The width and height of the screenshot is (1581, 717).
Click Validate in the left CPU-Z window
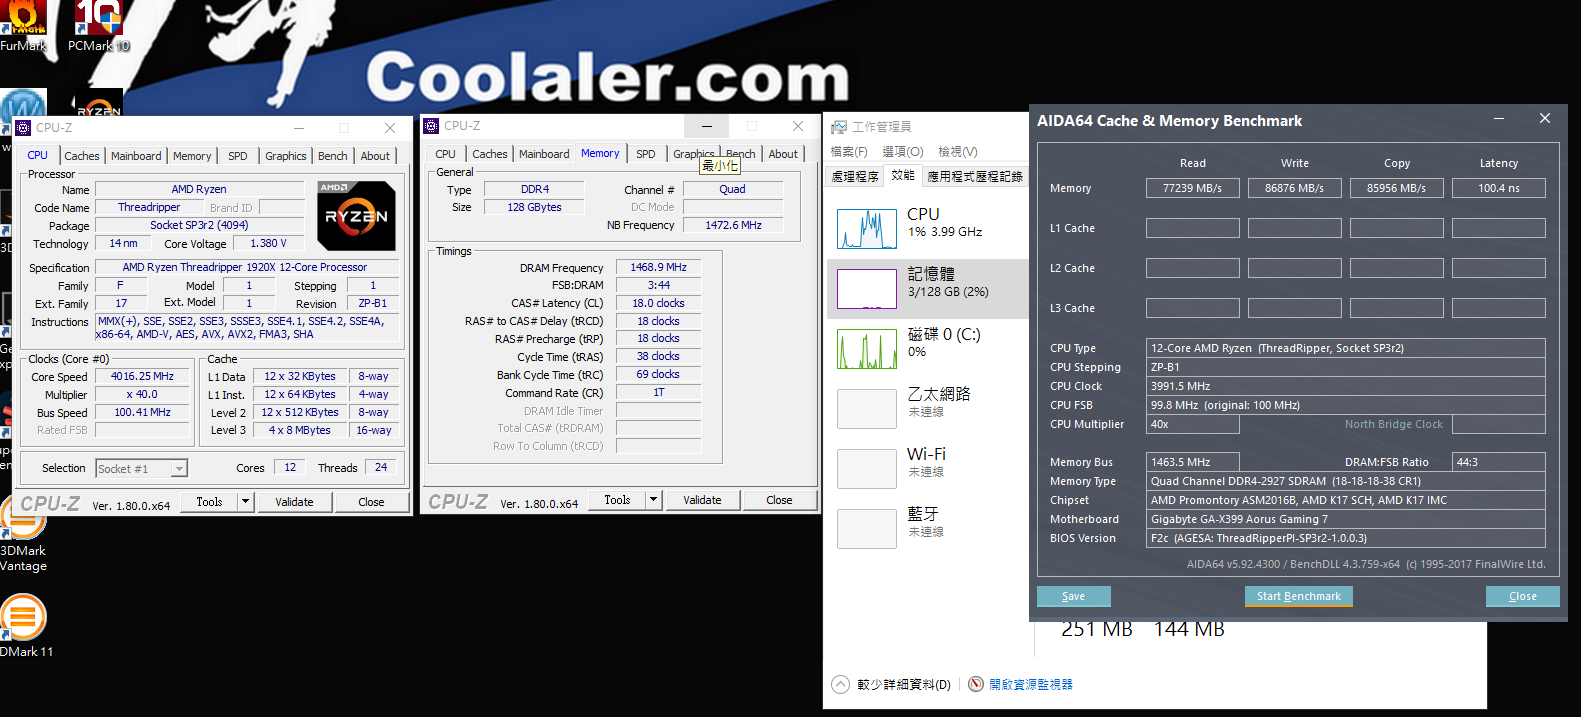pos(294,502)
